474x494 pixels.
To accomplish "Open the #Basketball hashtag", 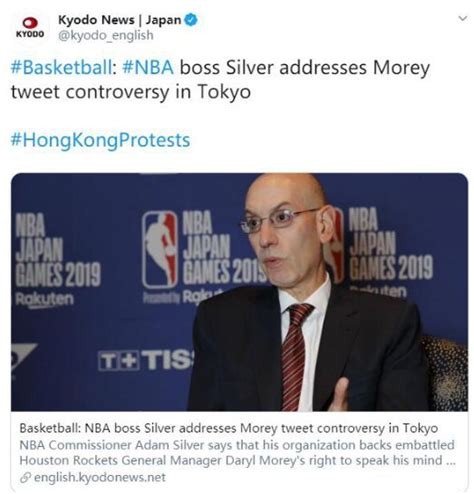I will tap(61, 67).
